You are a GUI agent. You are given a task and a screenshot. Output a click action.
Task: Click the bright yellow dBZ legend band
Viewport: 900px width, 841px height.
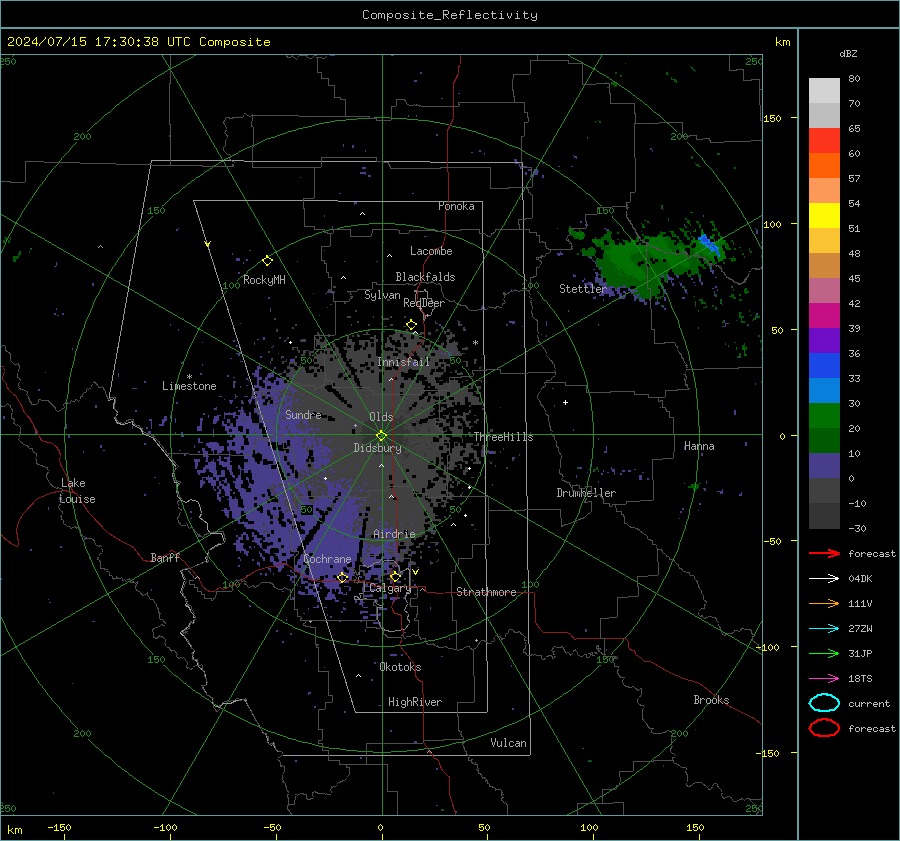point(824,216)
